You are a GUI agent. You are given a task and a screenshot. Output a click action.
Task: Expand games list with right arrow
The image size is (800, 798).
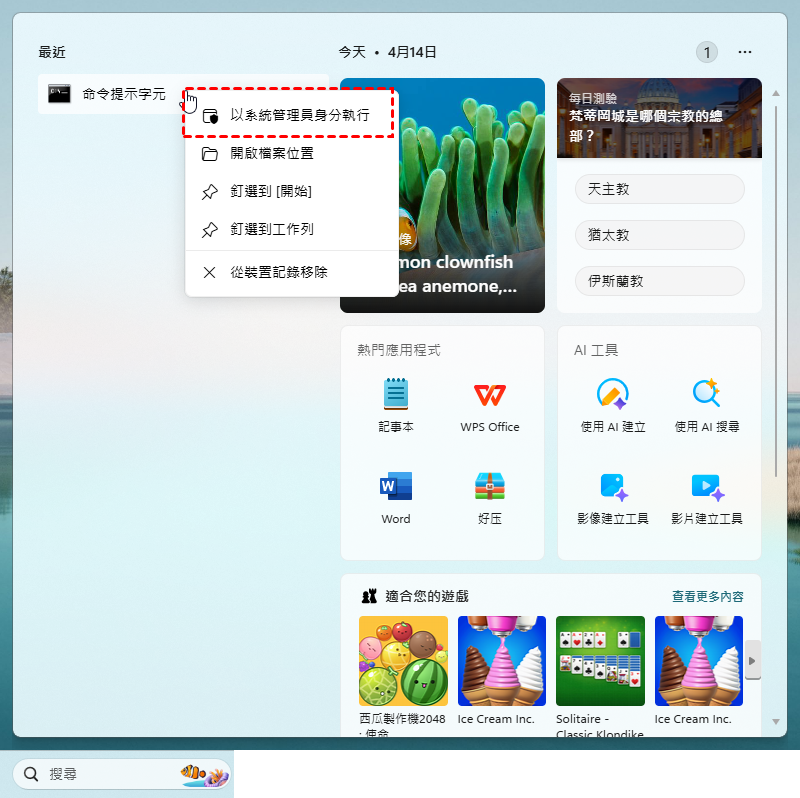753,661
